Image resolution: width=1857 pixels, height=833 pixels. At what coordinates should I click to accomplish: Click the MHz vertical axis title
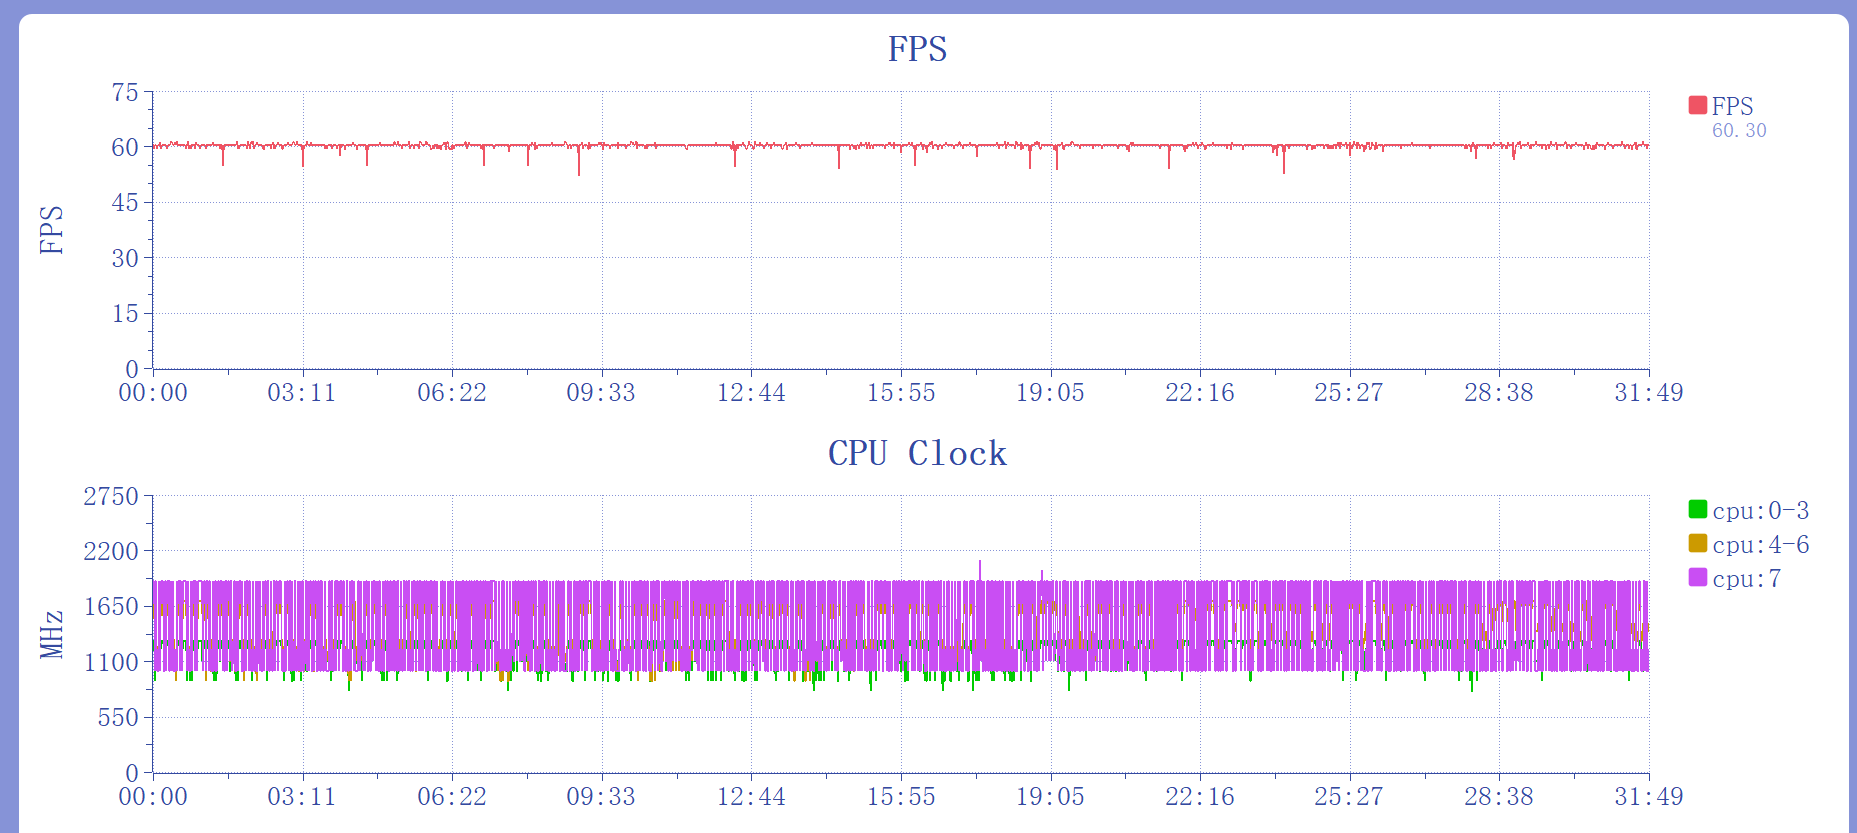pos(51,634)
